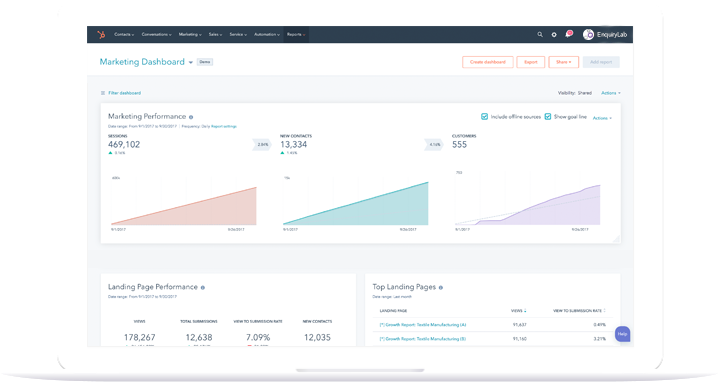The height and width of the screenshot is (382, 719).
Task: Click the New Contacts value 13,334
Action: (x=293, y=144)
